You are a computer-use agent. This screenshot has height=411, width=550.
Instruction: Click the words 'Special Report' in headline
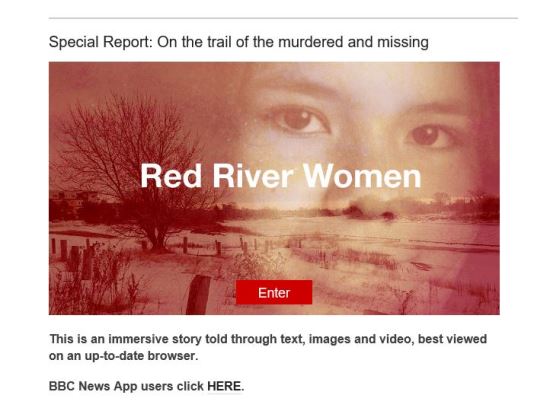tap(99, 42)
